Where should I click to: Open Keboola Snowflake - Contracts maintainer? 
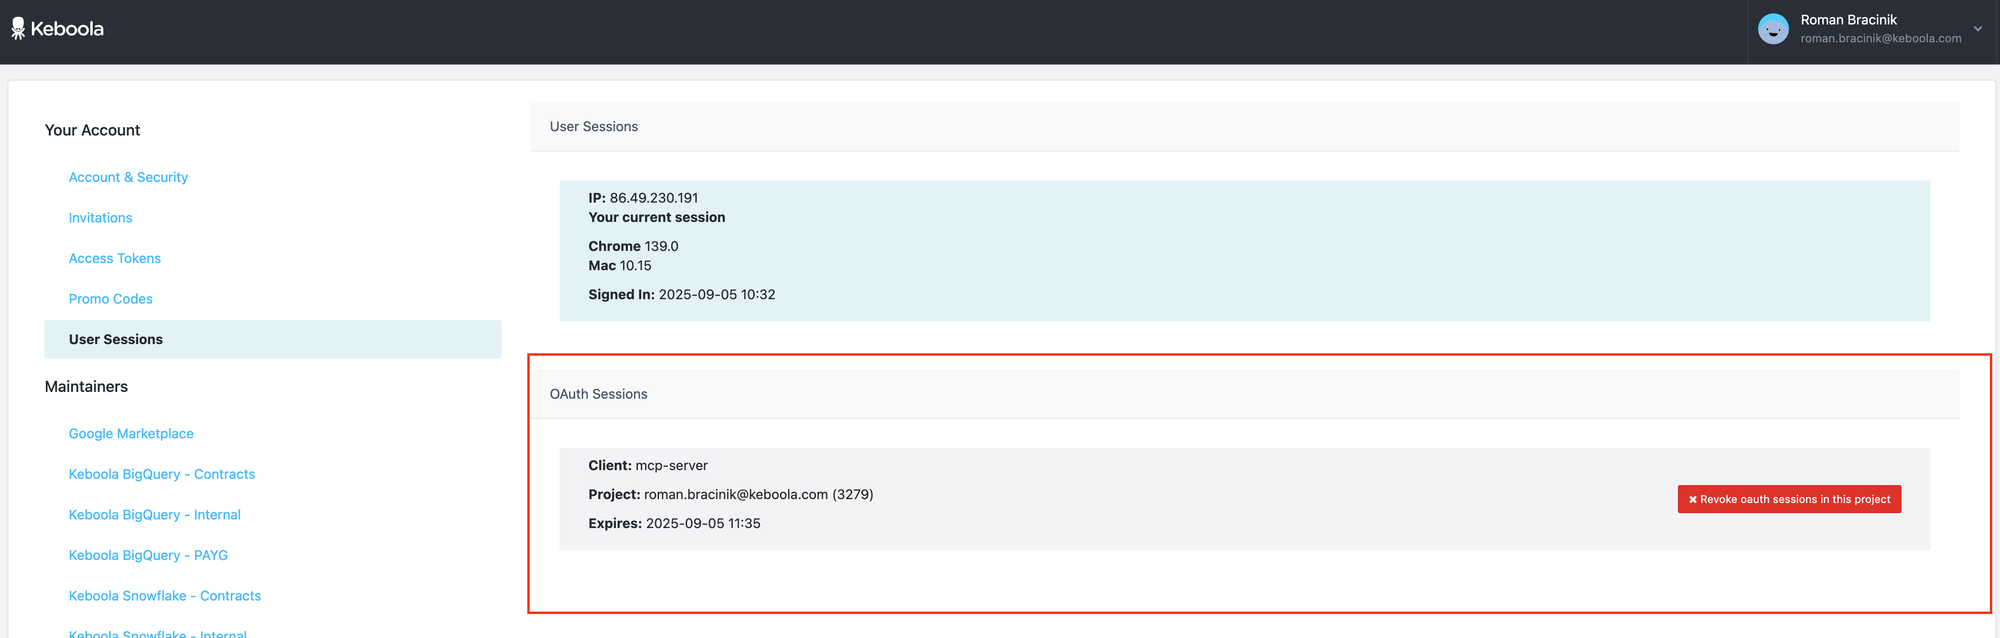(165, 596)
